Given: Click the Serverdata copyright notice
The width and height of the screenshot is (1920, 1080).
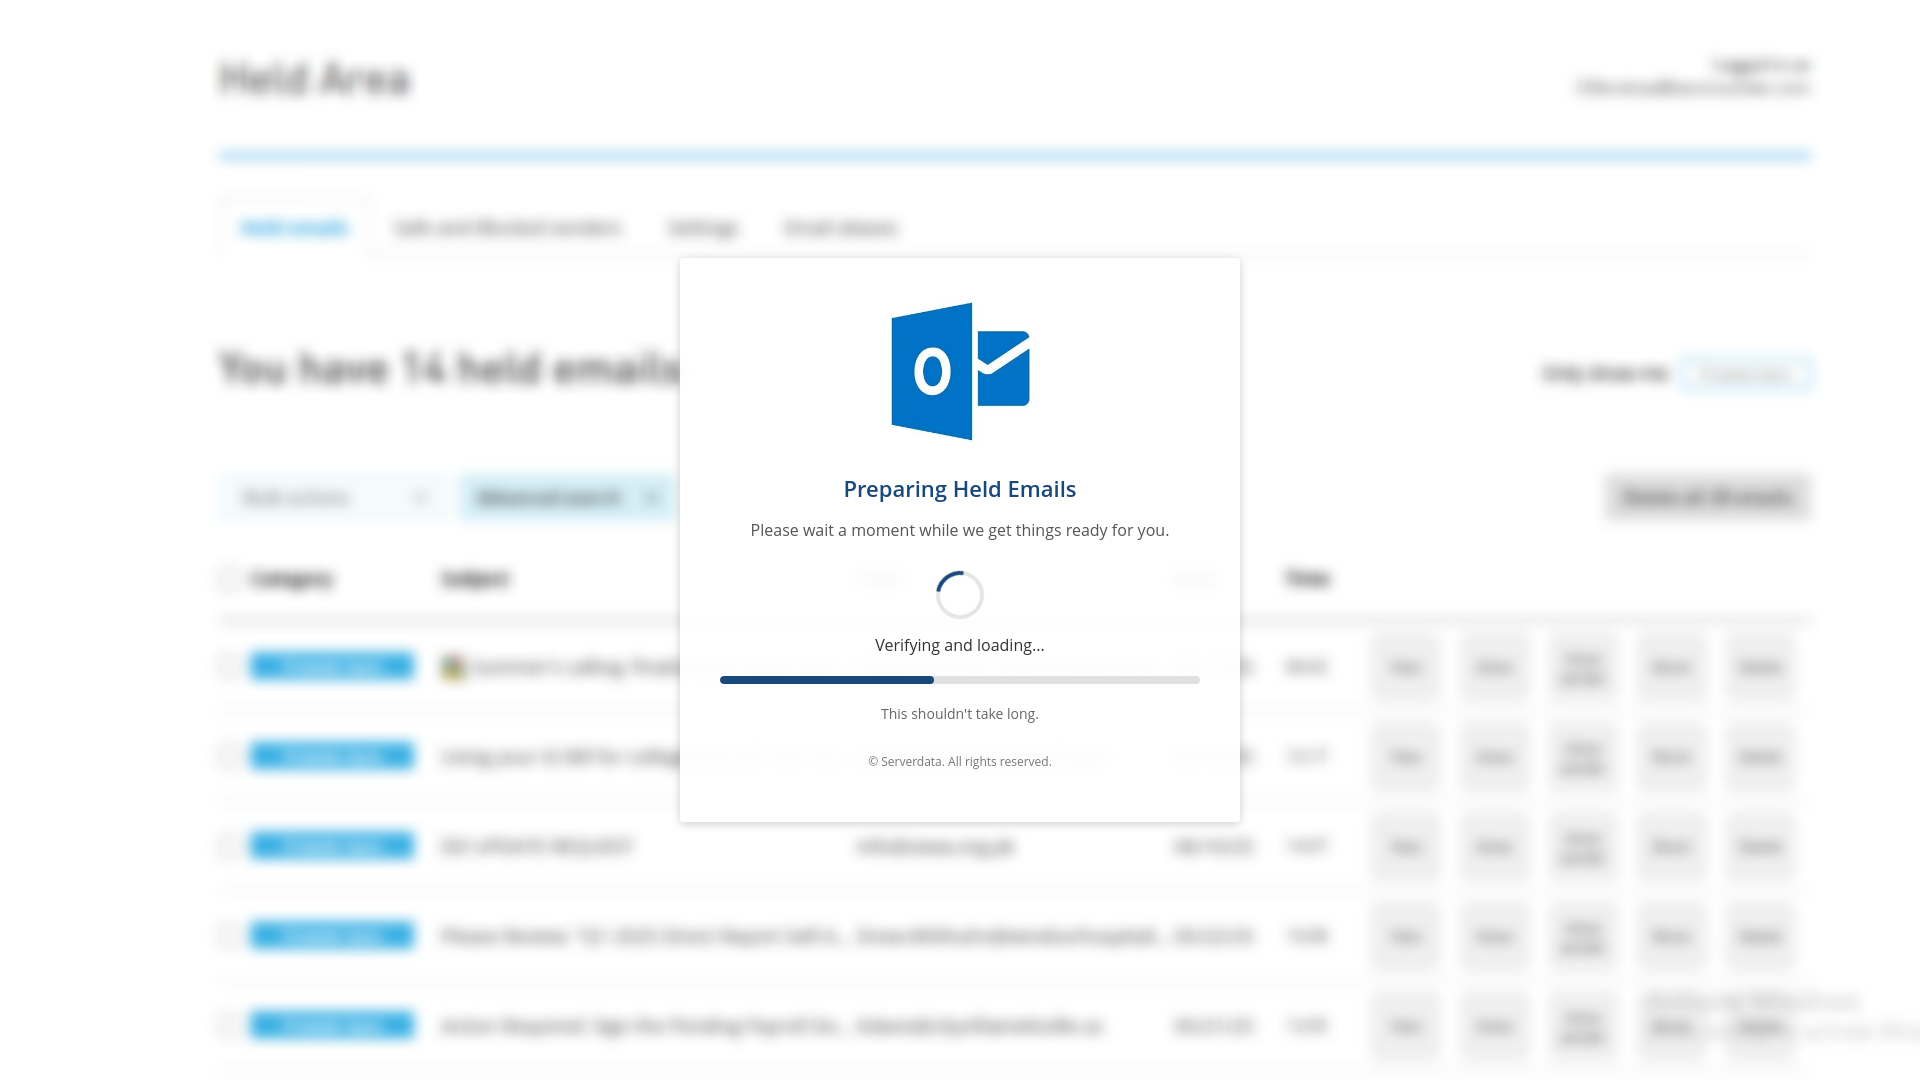Looking at the screenshot, I should click(960, 762).
